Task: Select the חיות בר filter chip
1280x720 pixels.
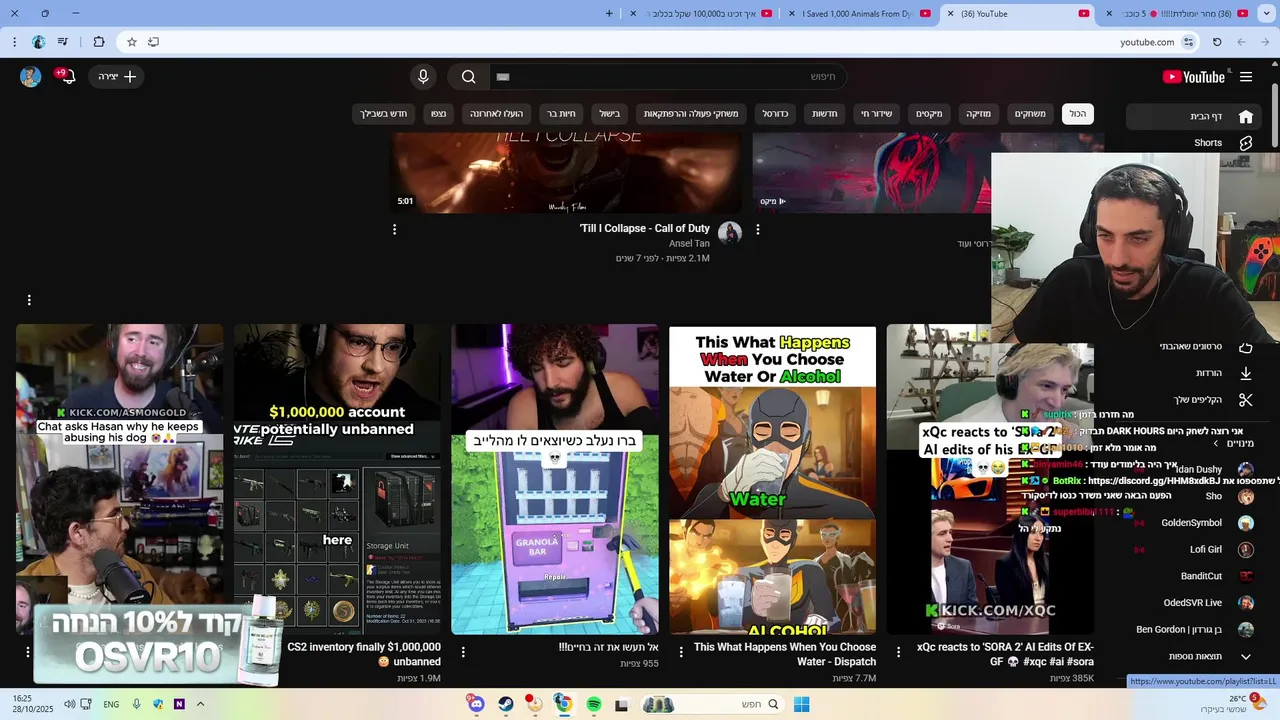Action: [561, 114]
